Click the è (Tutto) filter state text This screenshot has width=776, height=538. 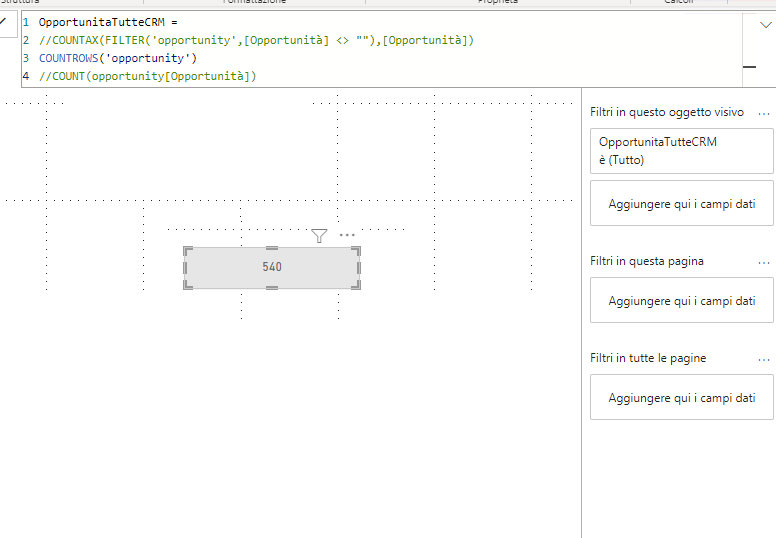[622, 160]
